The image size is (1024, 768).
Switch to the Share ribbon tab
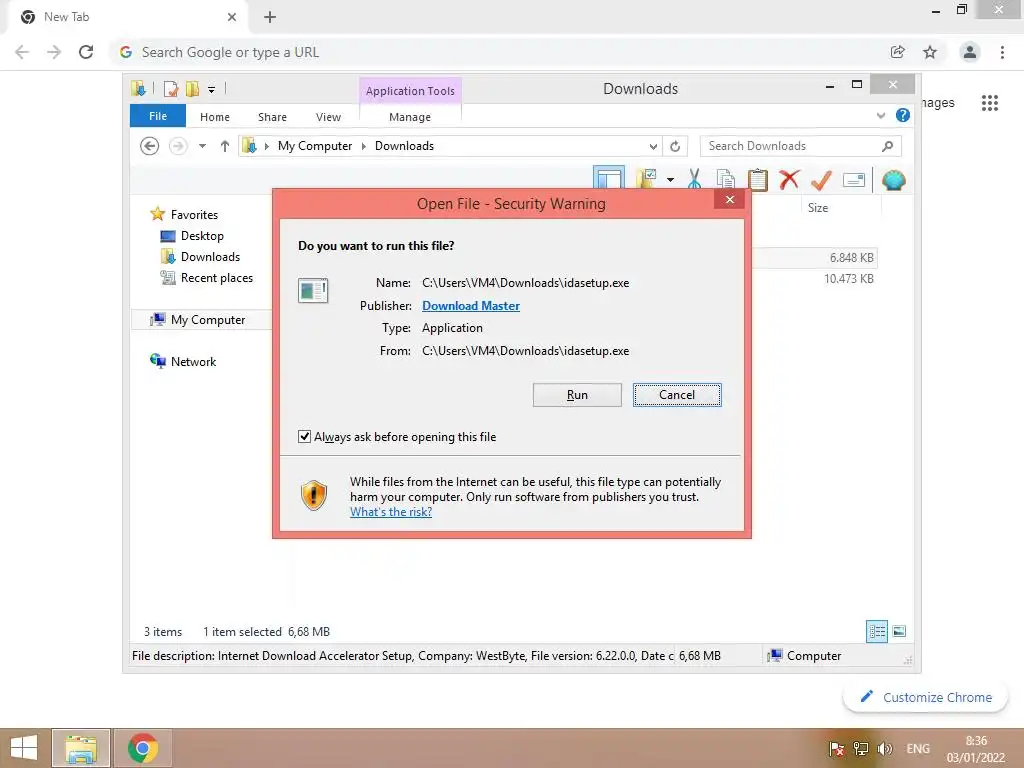pos(272,117)
